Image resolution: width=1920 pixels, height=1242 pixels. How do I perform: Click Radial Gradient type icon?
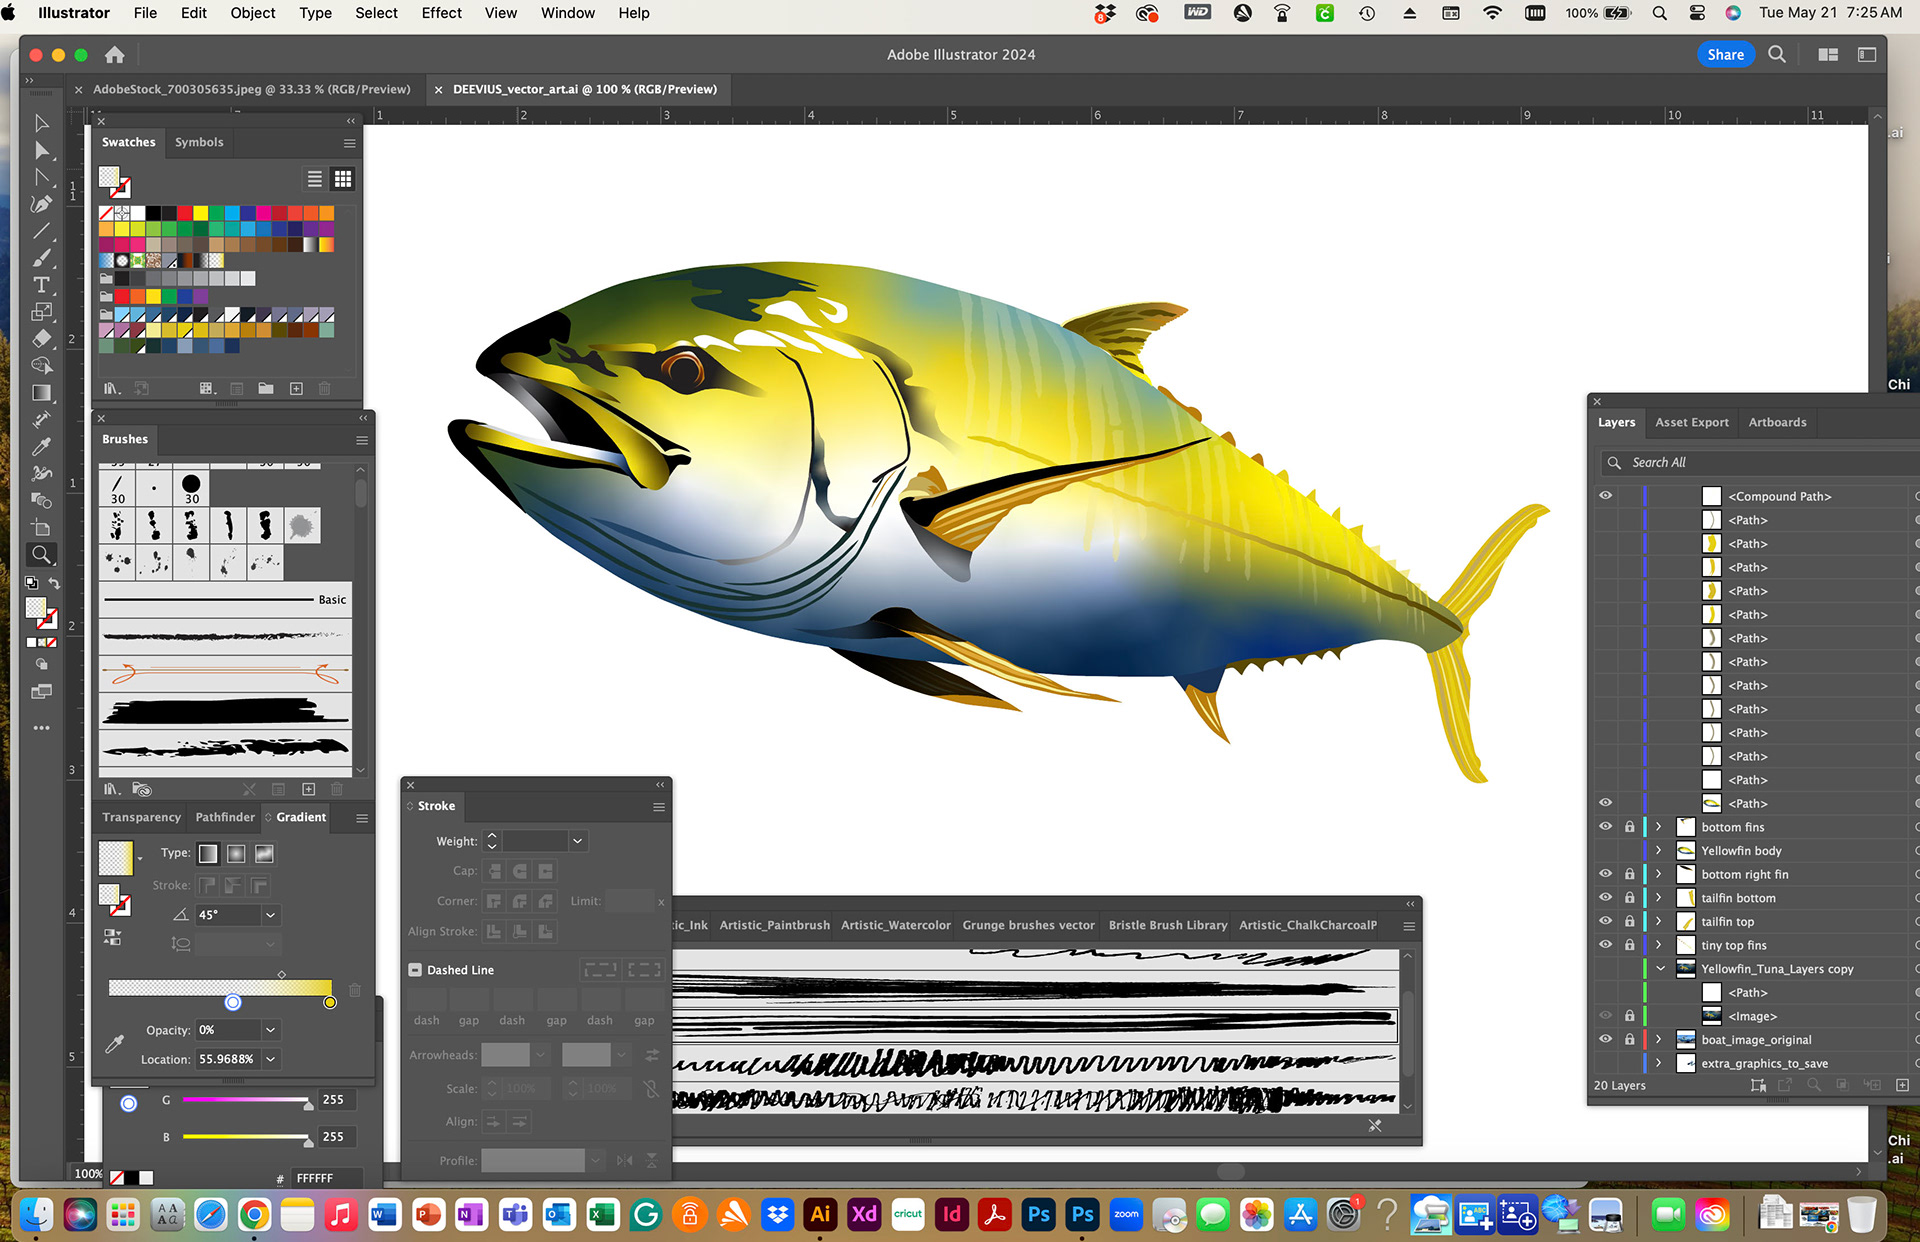pos(236,853)
